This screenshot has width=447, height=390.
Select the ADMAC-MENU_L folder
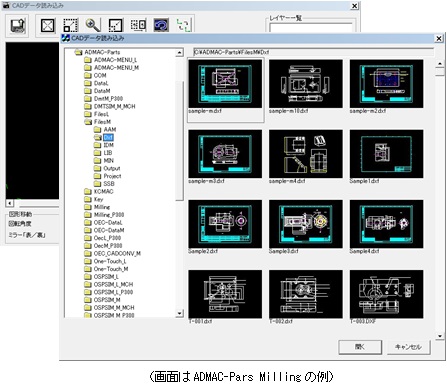[115, 60]
